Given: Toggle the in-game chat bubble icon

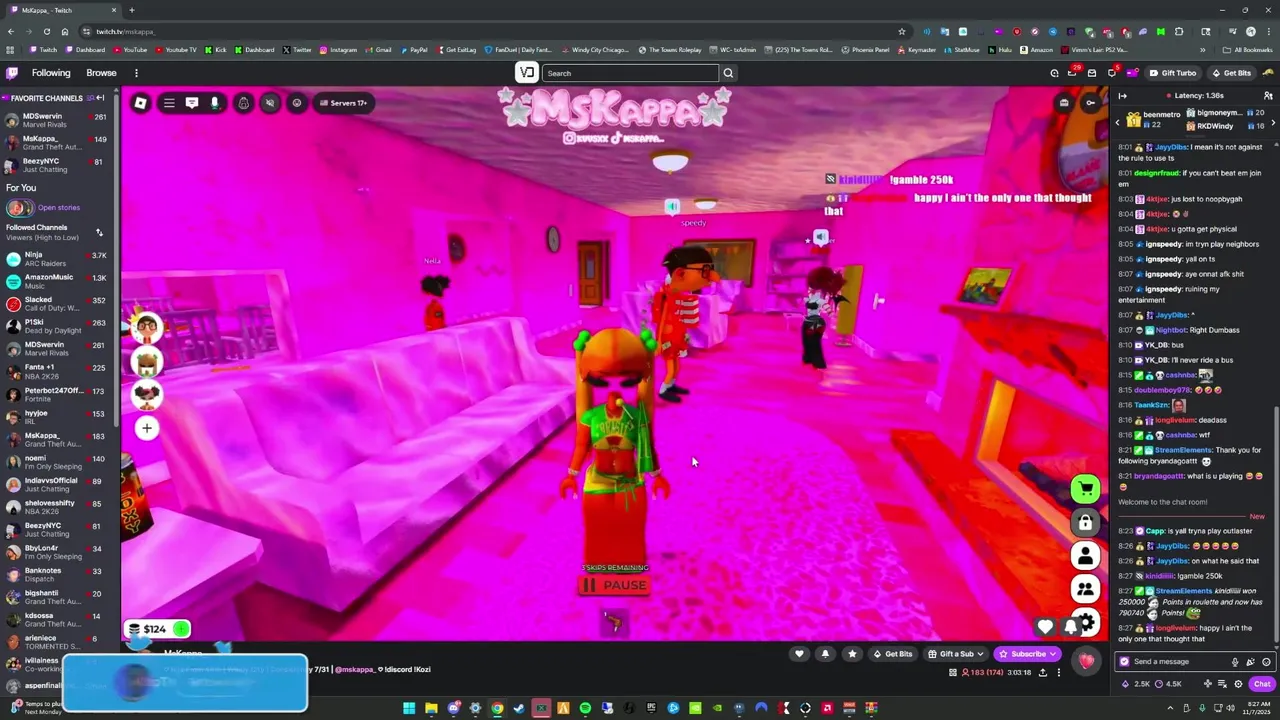Looking at the screenshot, I should 192,103.
